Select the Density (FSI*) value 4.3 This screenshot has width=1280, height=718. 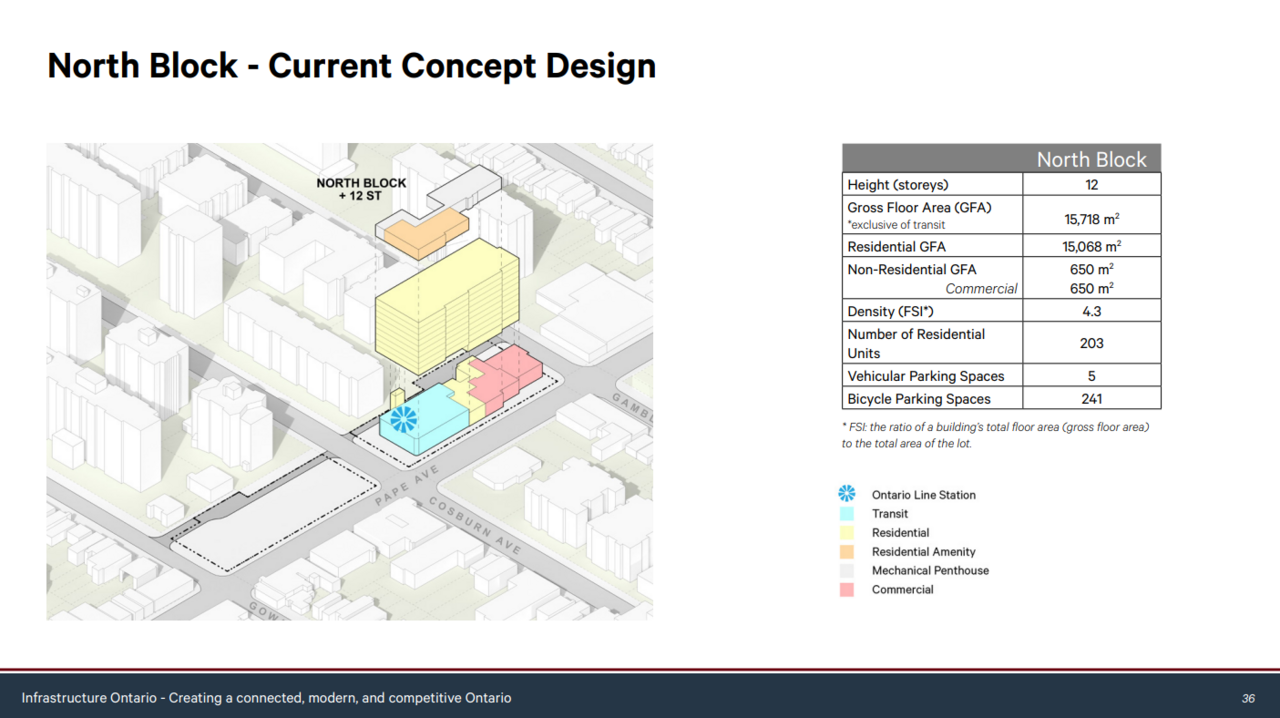coord(1091,311)
